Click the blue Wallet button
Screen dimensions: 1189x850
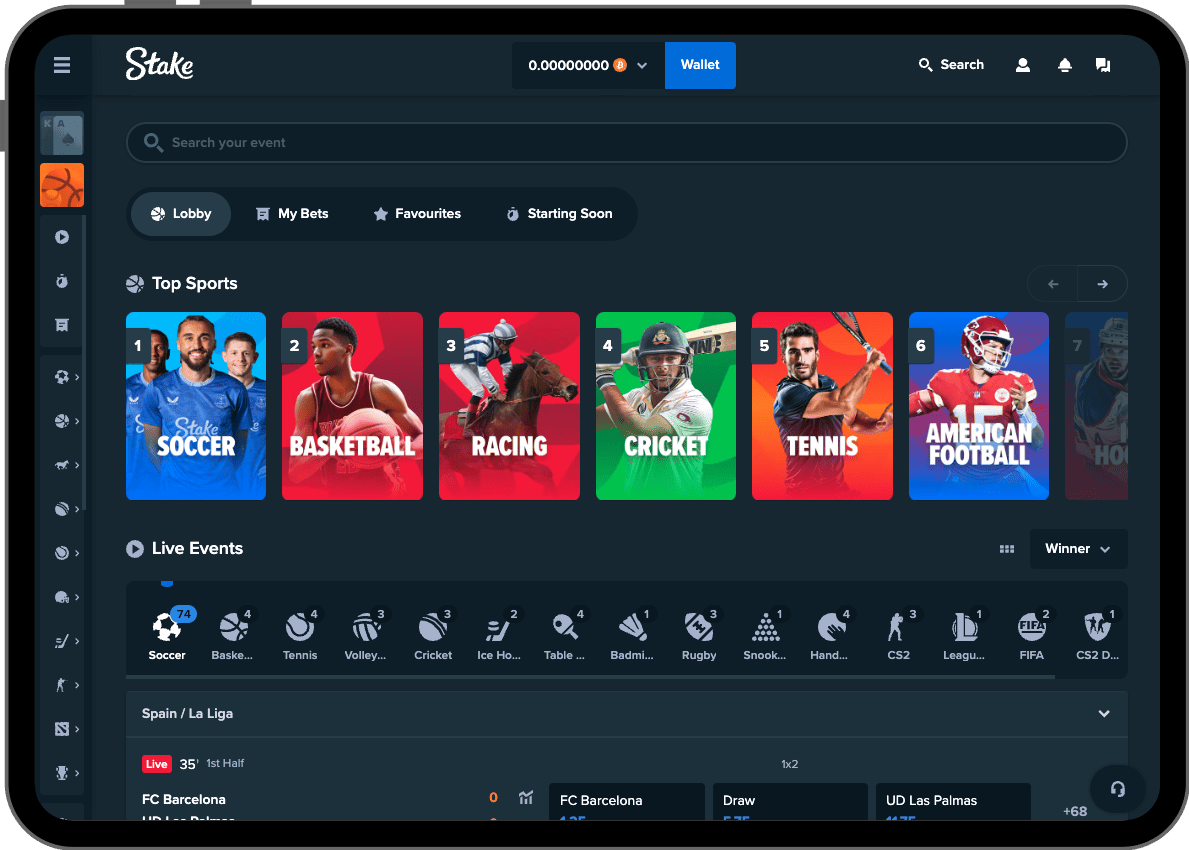pos(700,65)
